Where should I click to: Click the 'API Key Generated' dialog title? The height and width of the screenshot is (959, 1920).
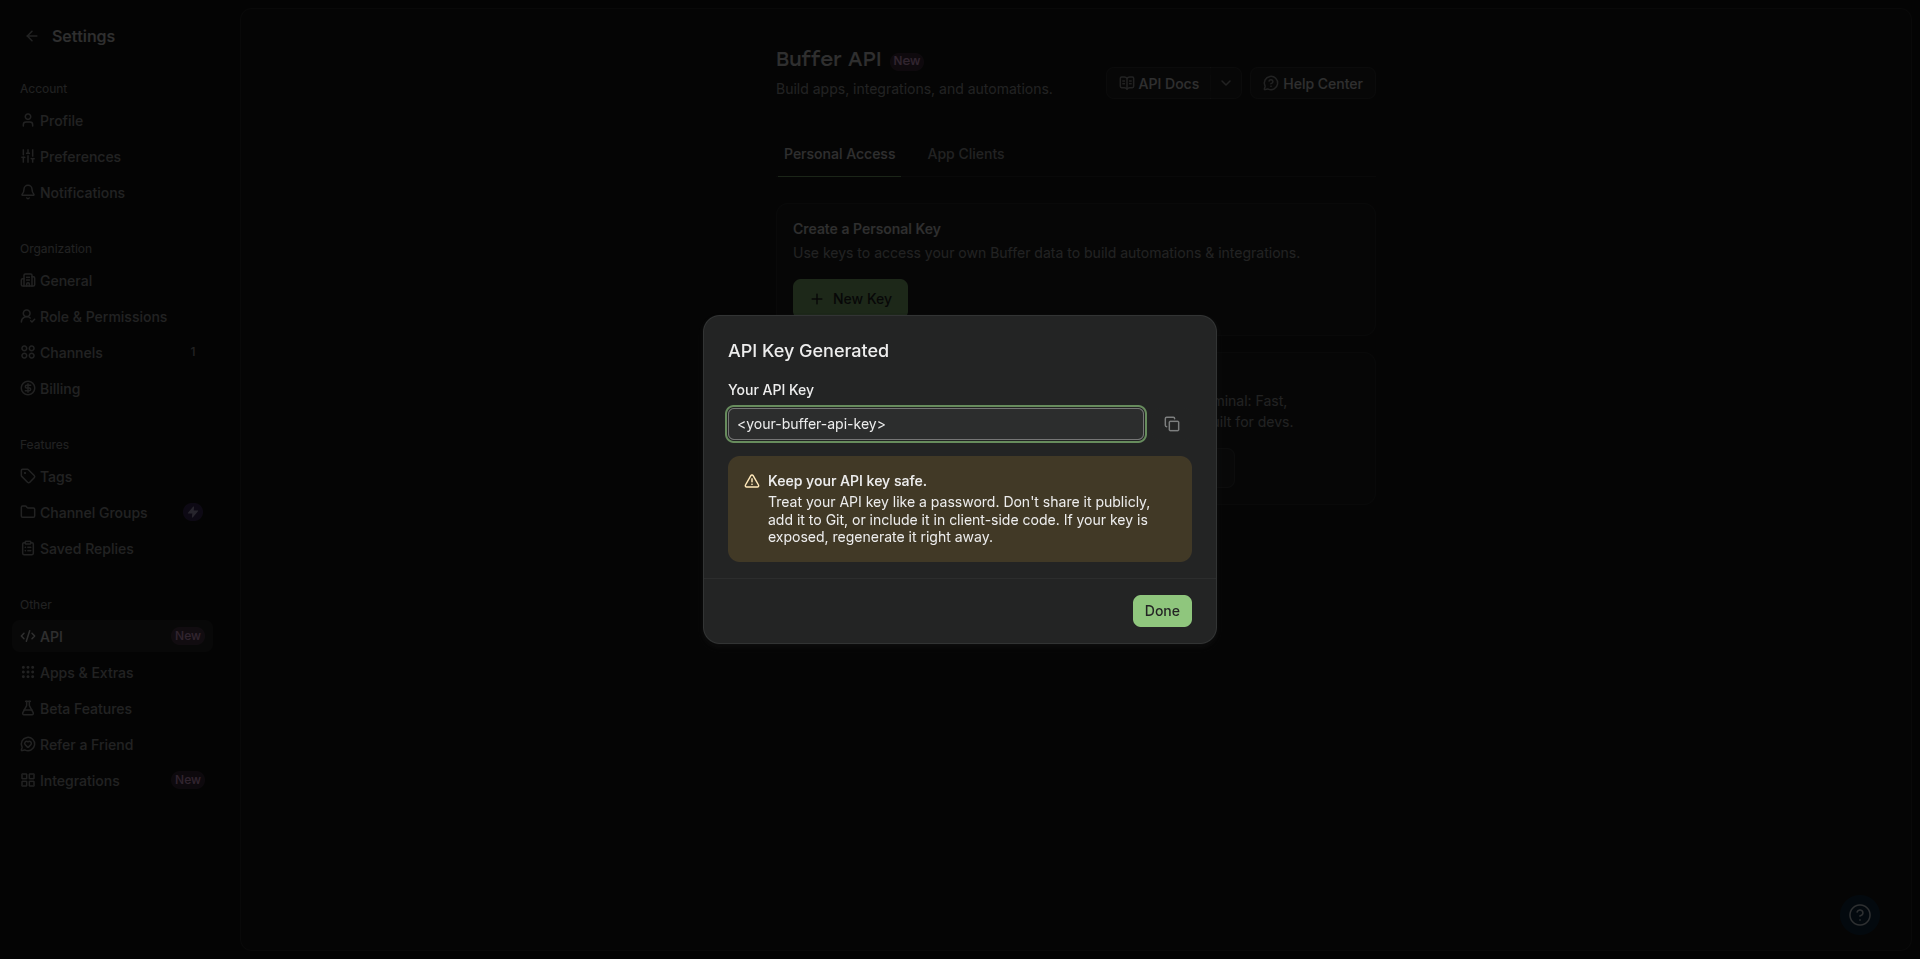[x=808, y=351]
